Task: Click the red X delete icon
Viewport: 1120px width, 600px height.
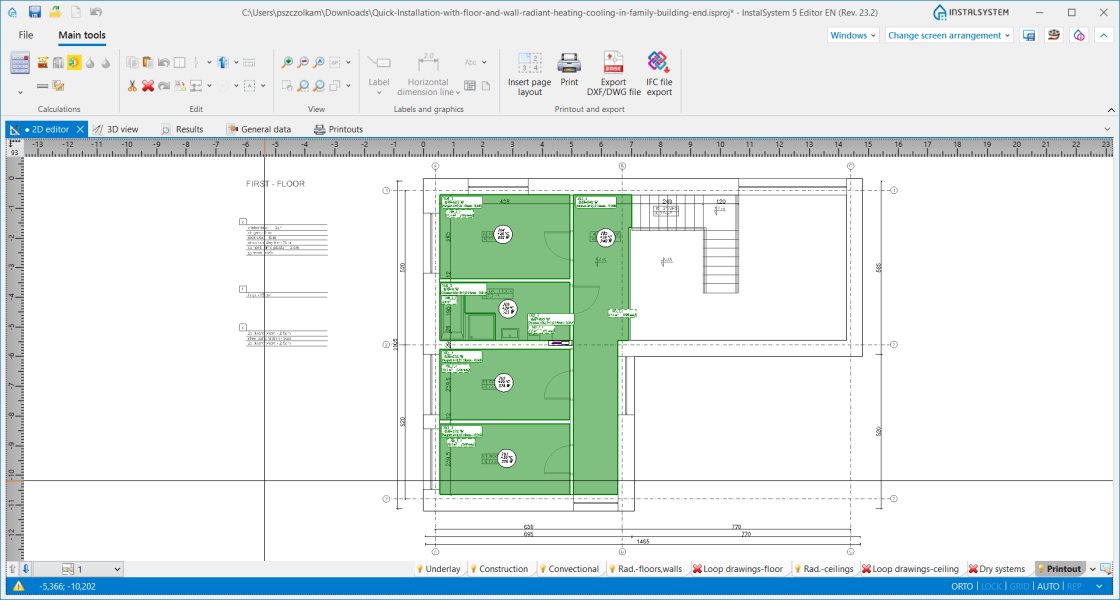Action: click(148, 86)
